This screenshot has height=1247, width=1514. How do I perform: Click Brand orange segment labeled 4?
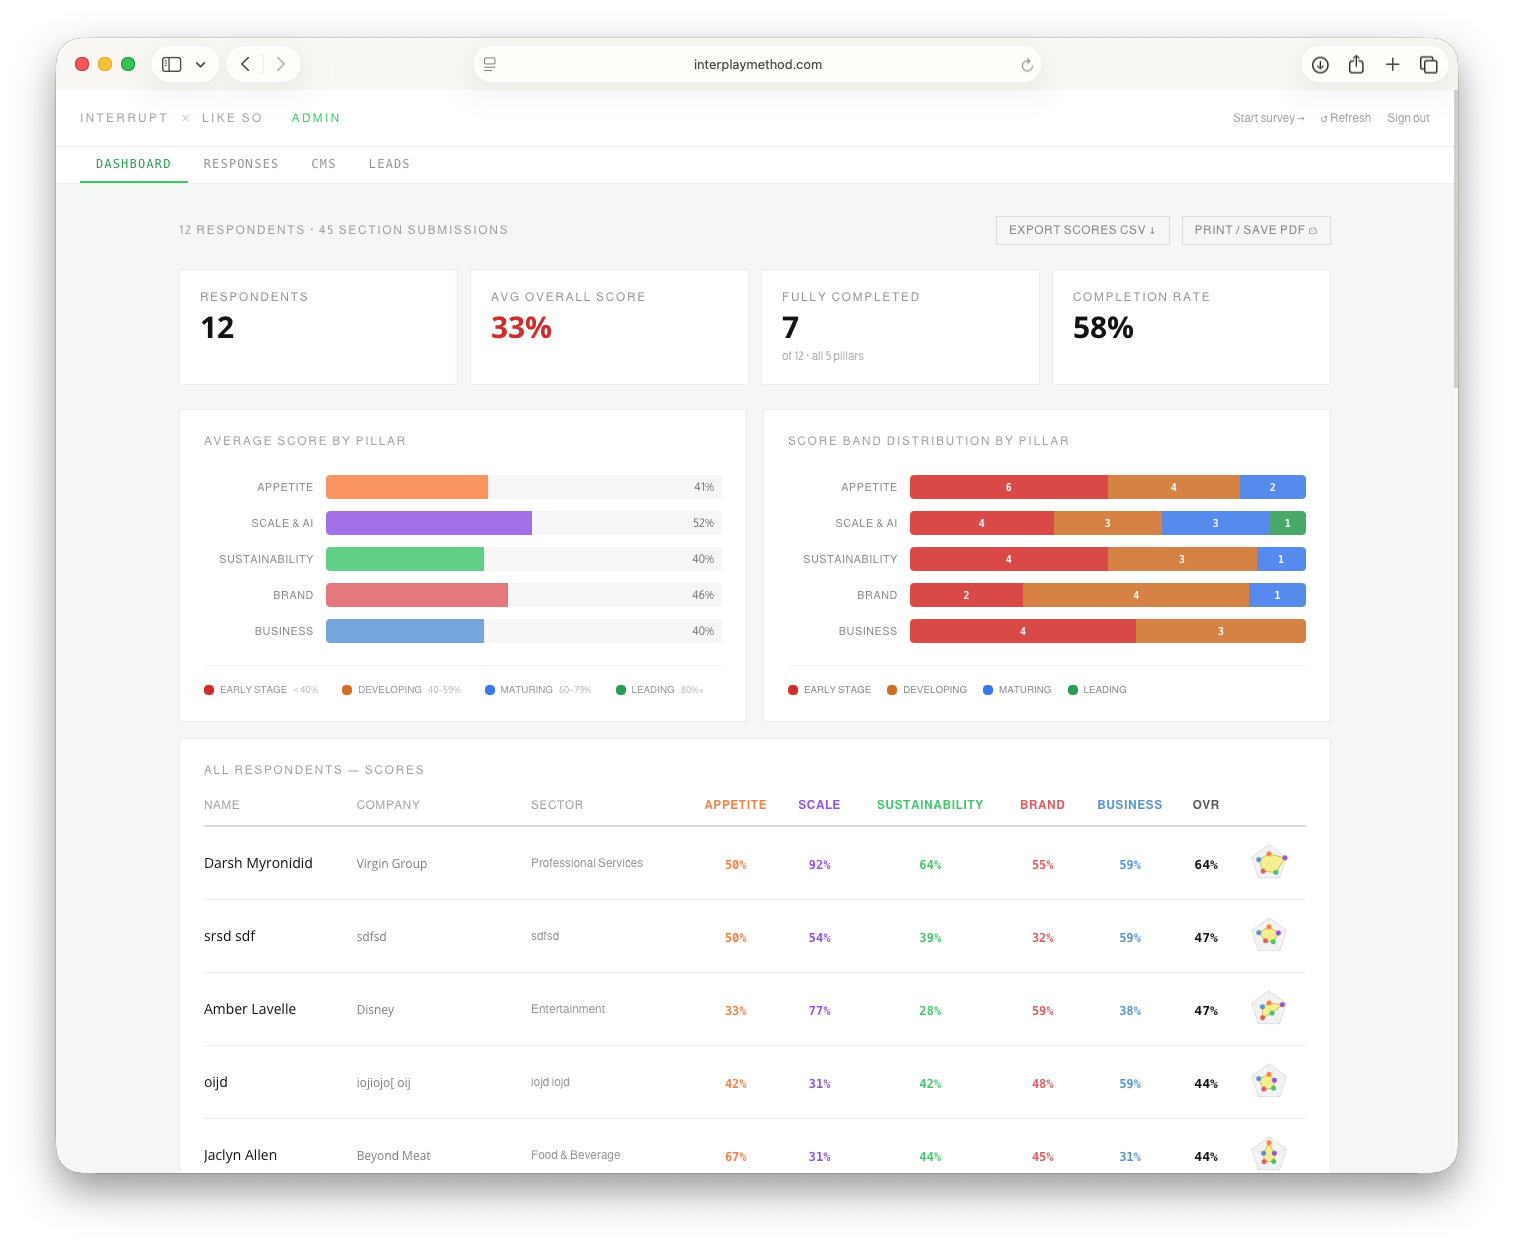click(1136, 595)
